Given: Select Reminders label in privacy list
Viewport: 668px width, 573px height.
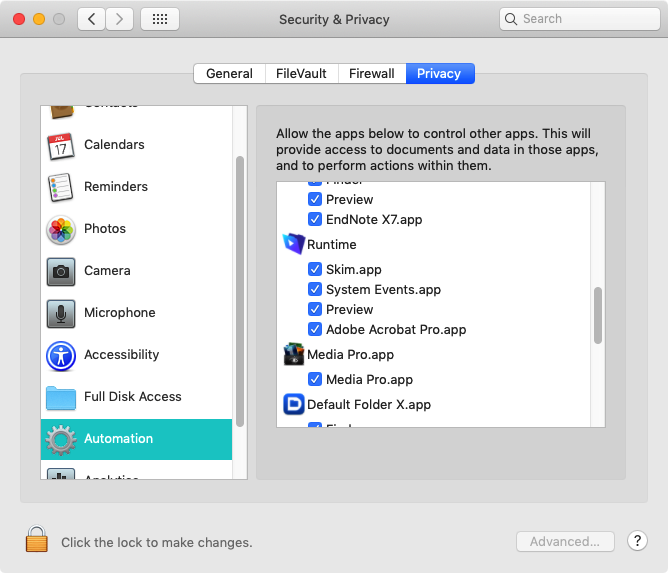Looking at the screenshot, I should tap(116, 187).
